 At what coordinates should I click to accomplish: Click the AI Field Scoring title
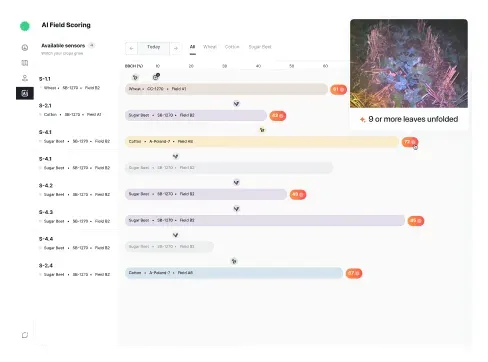pyautogui.click(x=66, y=25)
